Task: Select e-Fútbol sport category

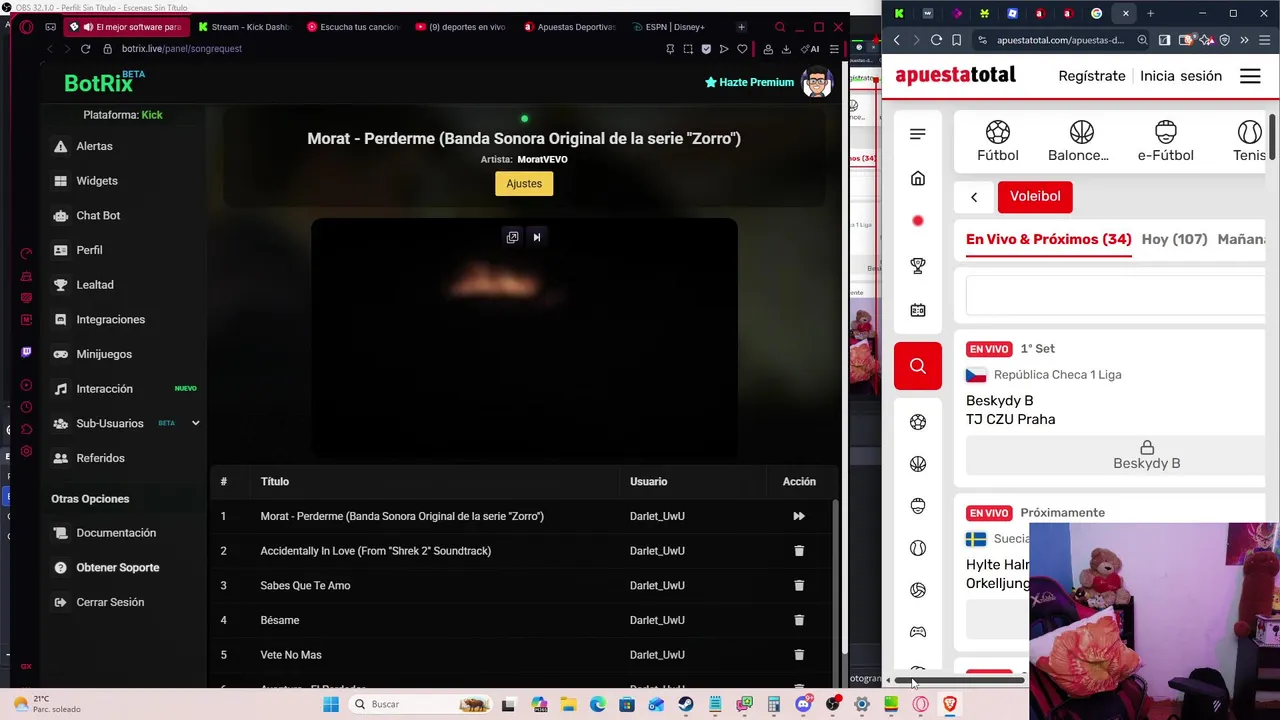Action: 1166,142
